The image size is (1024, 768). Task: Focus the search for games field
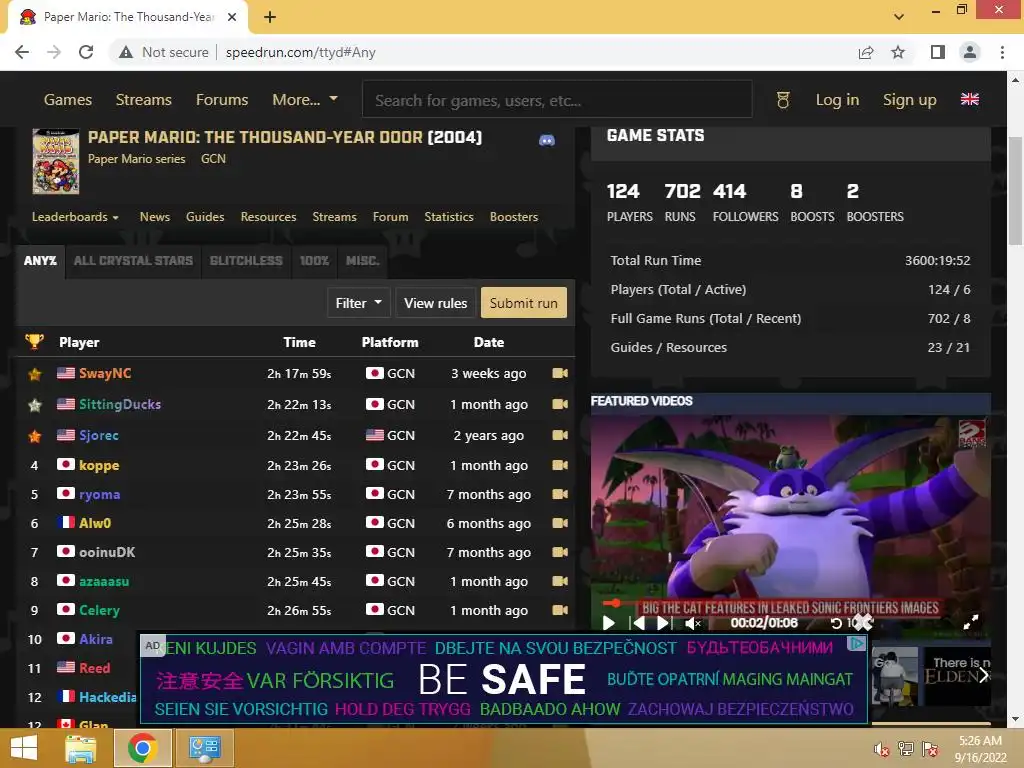[x=557, y=100]
